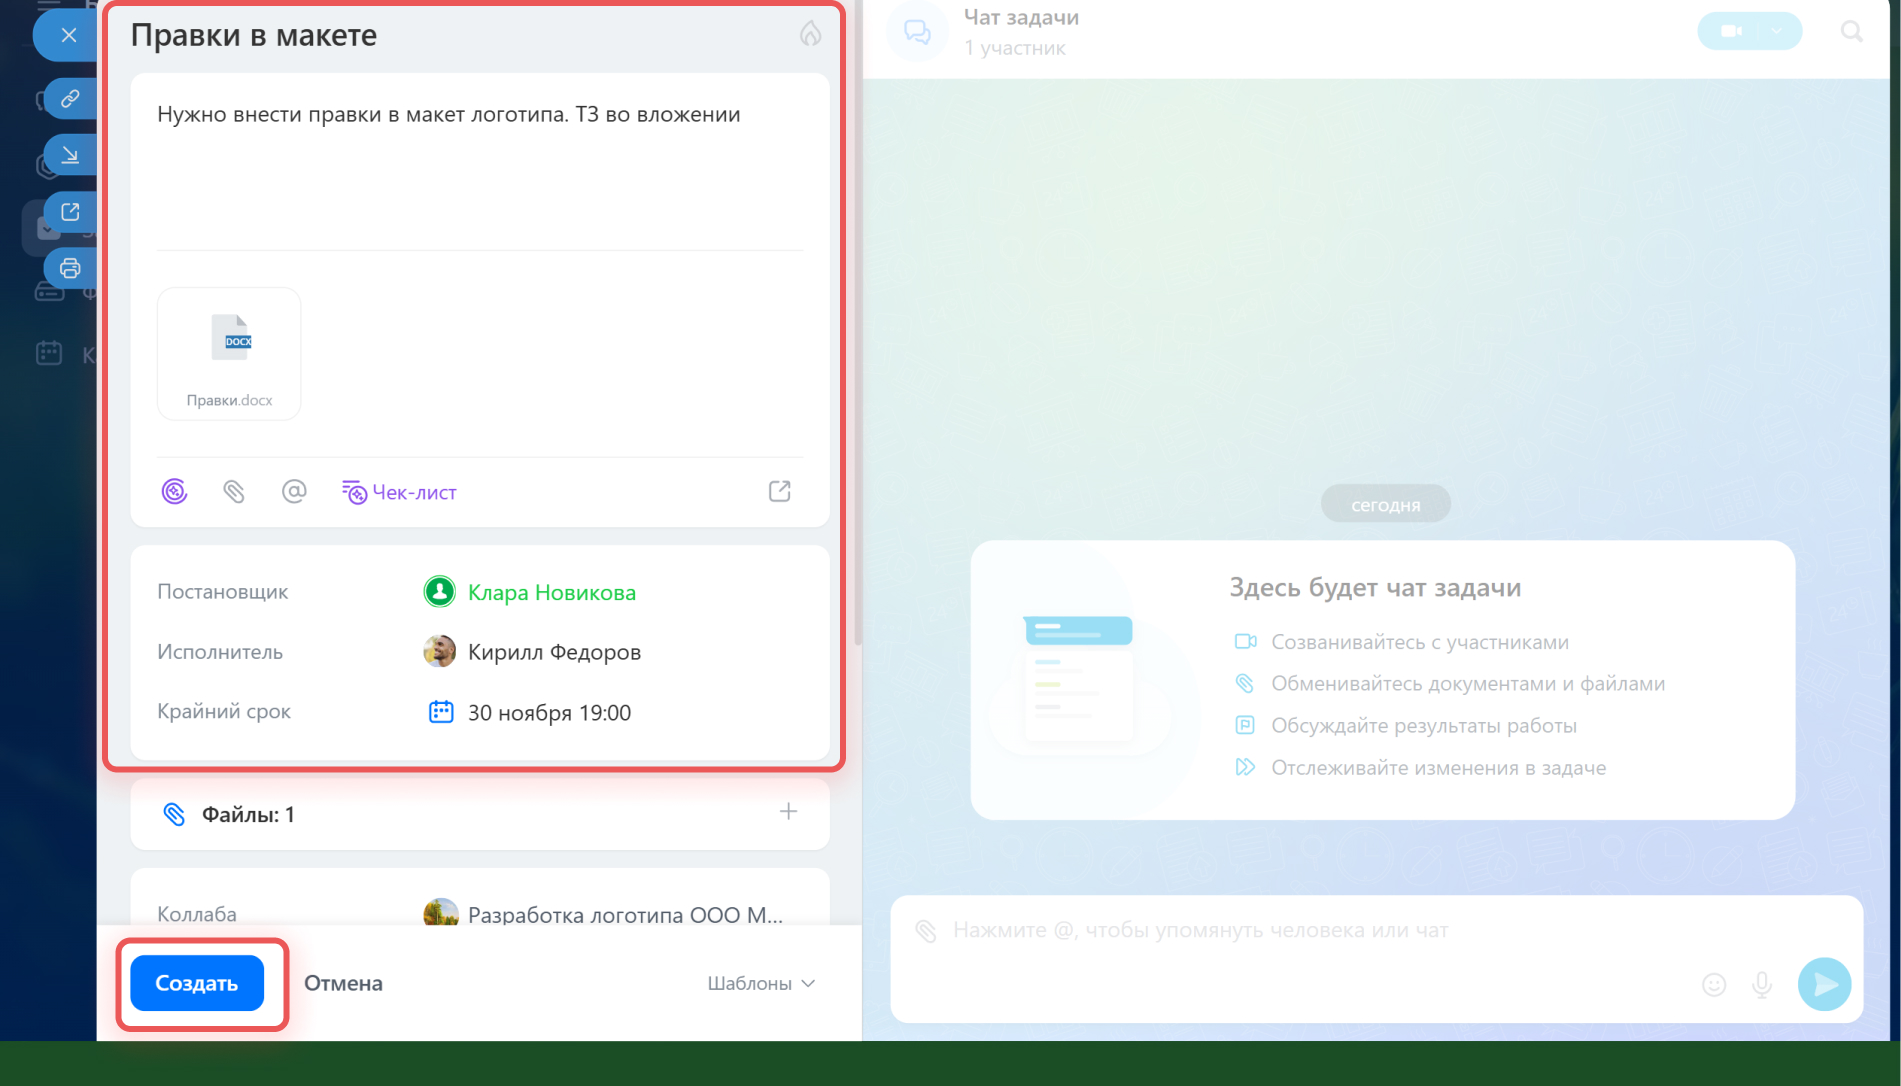
Task: Attach a file using the description toolbar paperclip
Action: [234, 491]
